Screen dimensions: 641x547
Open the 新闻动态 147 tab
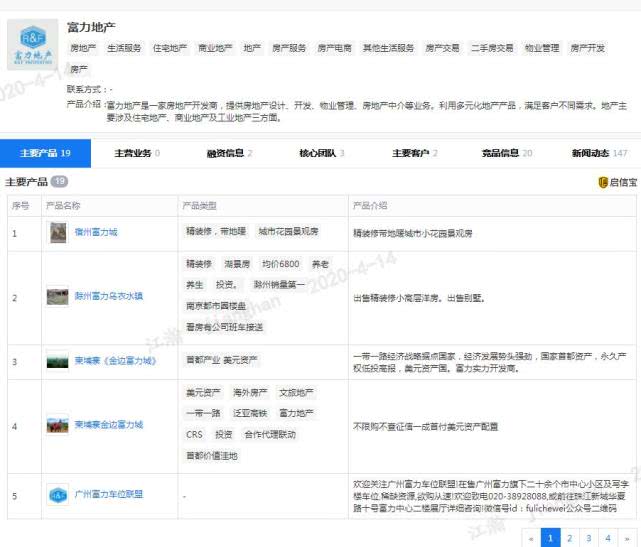pos(599,153)
